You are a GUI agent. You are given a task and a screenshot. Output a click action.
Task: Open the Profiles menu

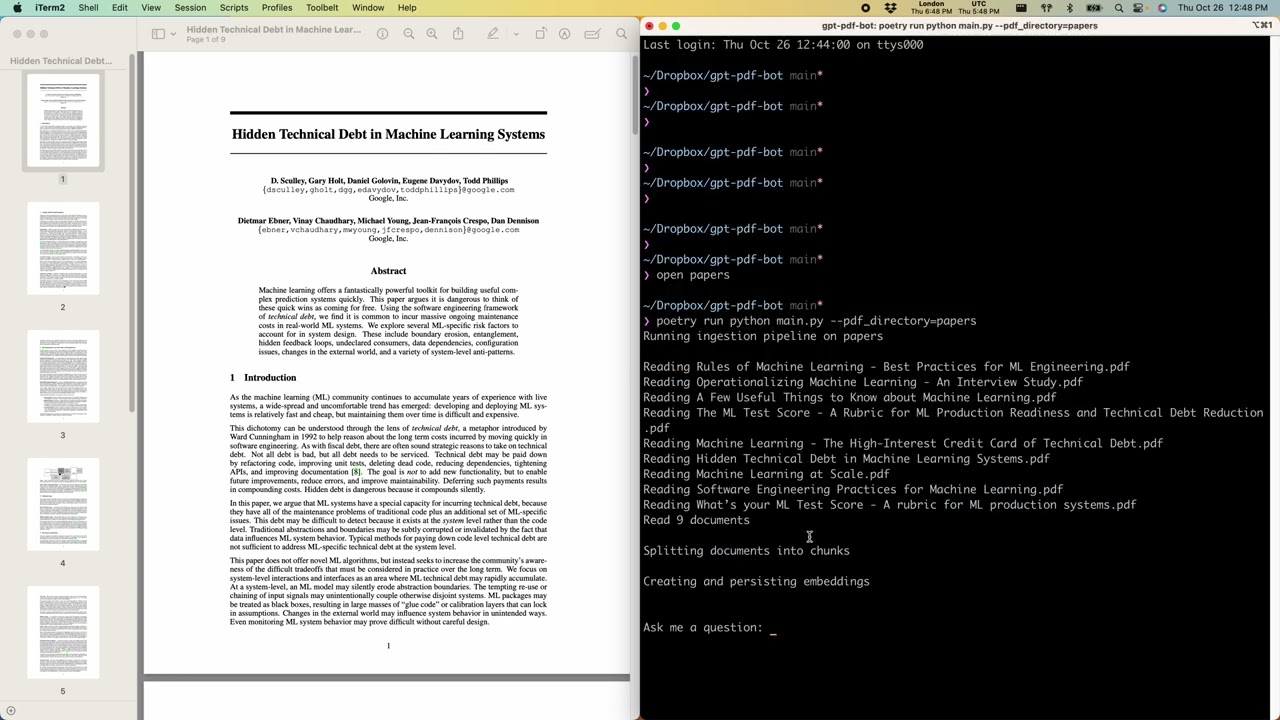pyautogui.click(x=277, y=8)
